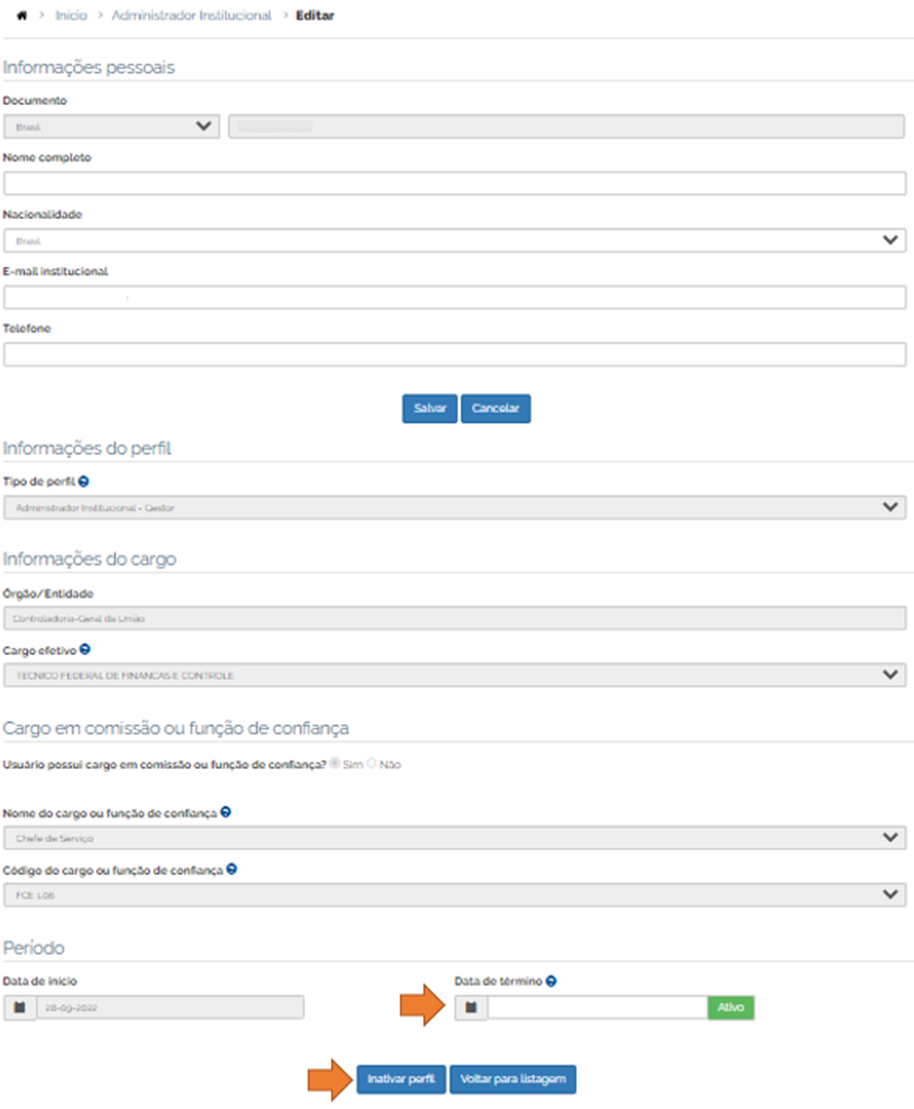Viewport: 914px width, 1109px height.
Task: Toggle the green Ativo status button
Action: click(x=731, y=1007)
